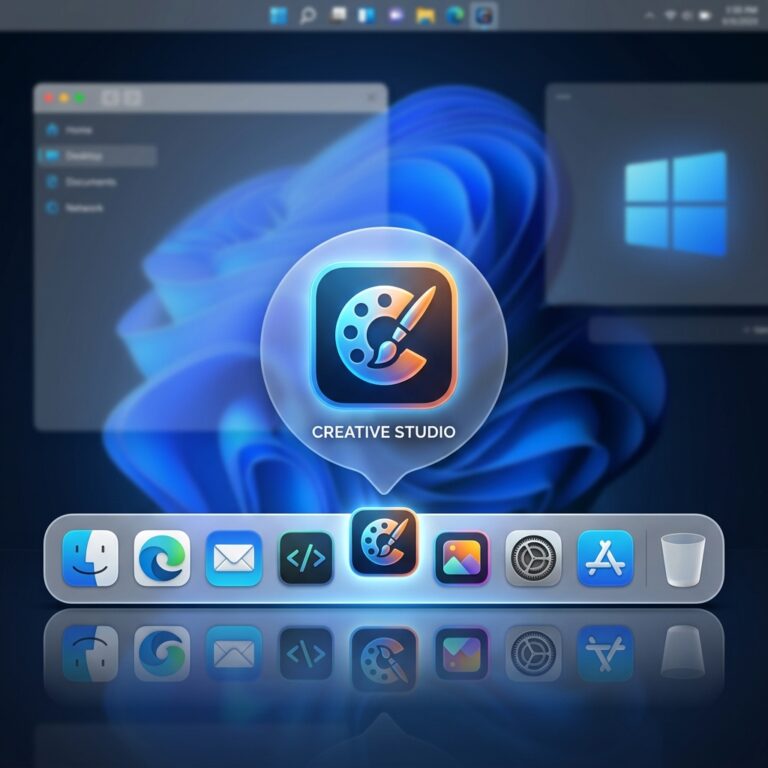Expand the system tray hidden icons chevron
The image size is (768, 768).
(650, 16)
